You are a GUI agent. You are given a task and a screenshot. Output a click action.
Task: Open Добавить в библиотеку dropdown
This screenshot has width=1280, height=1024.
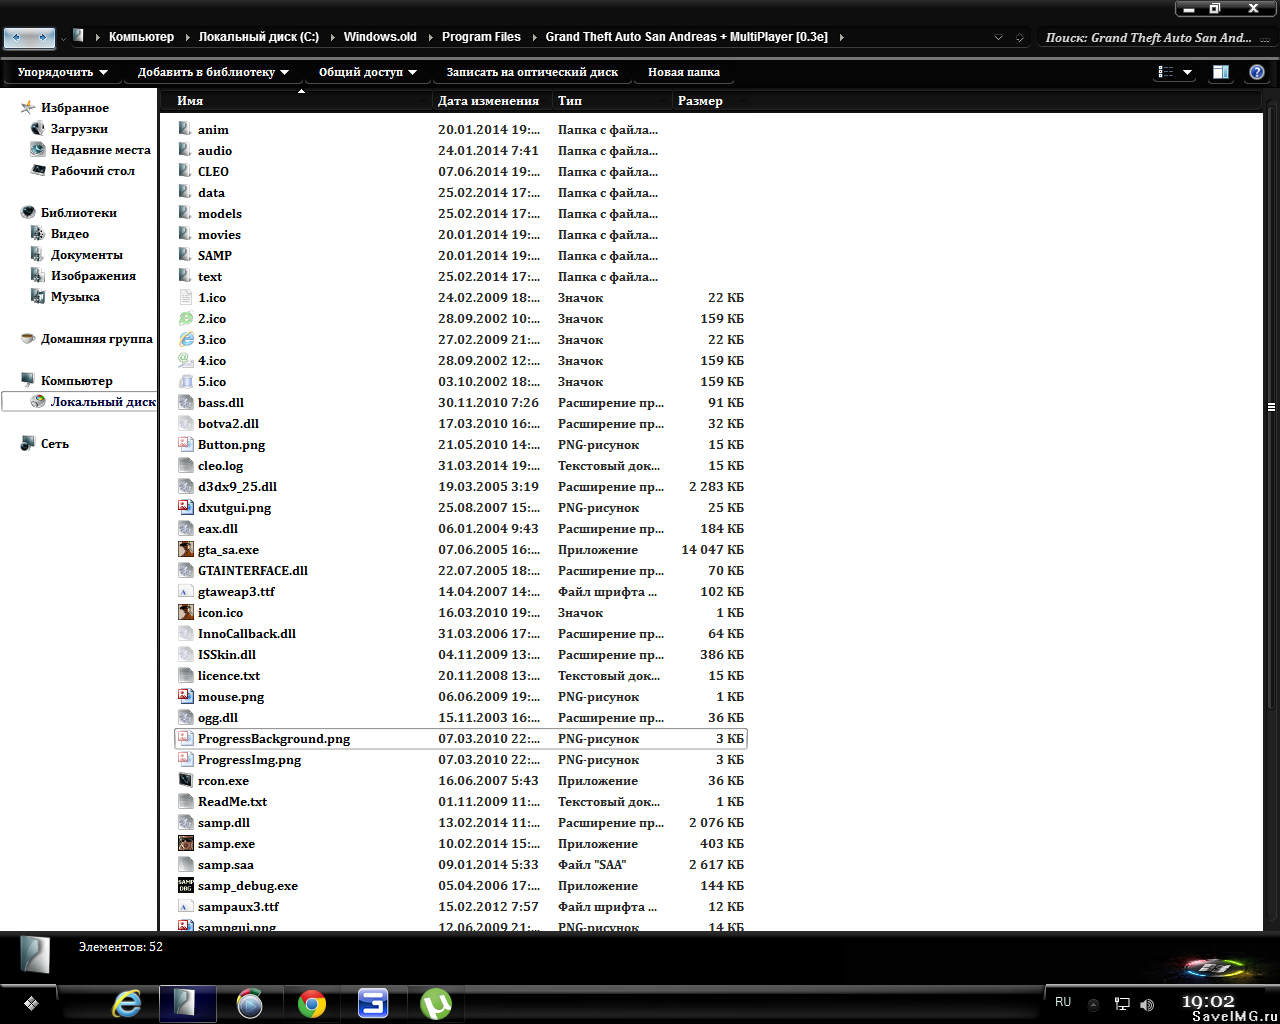[x=213, y=72]
